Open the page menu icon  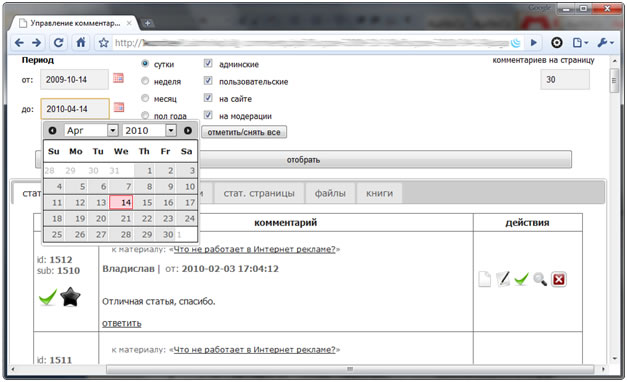pos(580,42)
